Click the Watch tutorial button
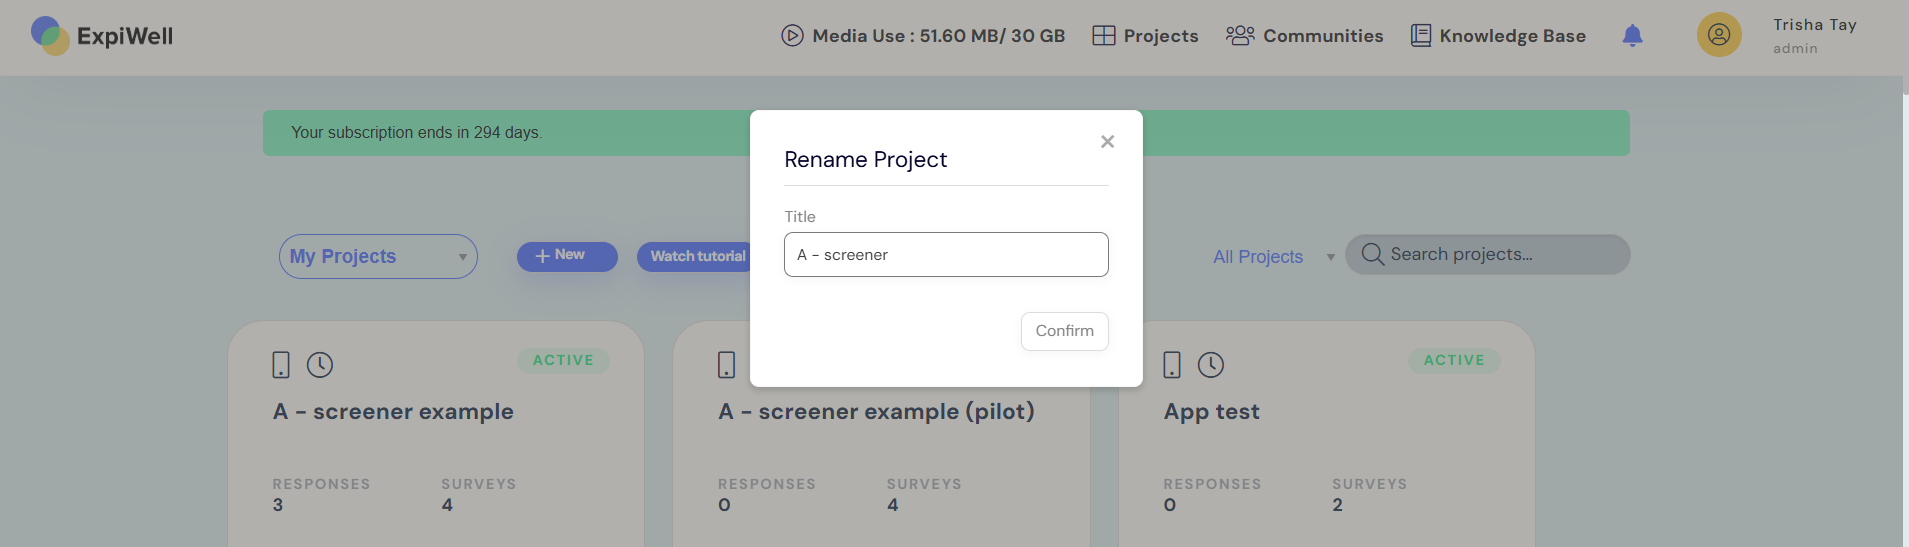This screenshot has height=547, width=1909. tap(696, 256)
